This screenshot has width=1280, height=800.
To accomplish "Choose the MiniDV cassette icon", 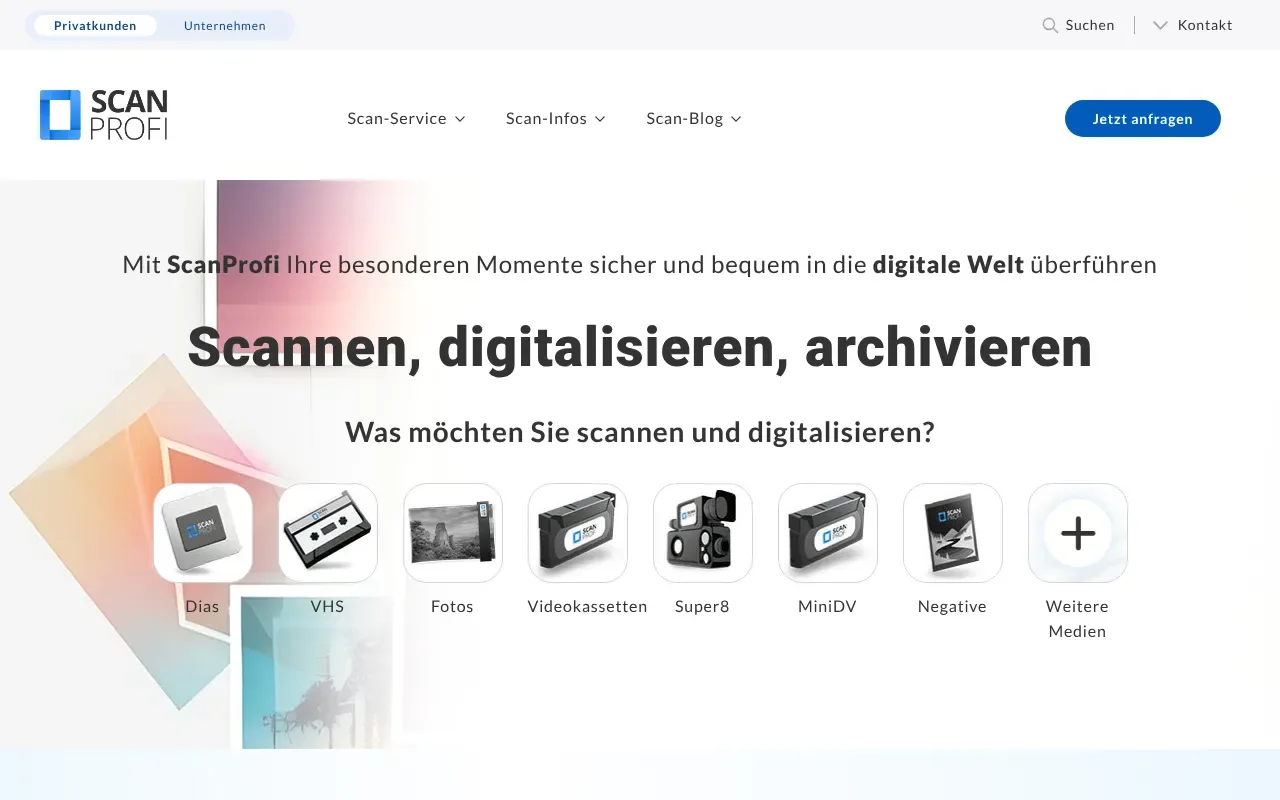I will pyautogui.click(x=827, y=533).
